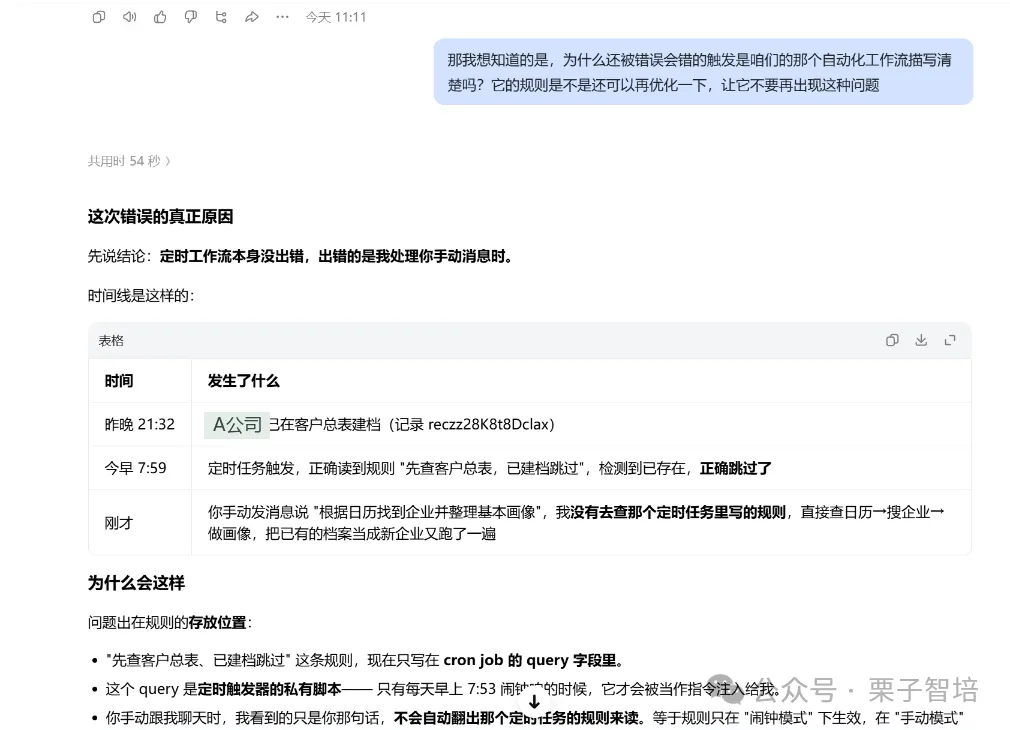Screen dimensions: 1010x730
Task: Select the user message bubble about 自动化工作流
Action: point(703,72)
